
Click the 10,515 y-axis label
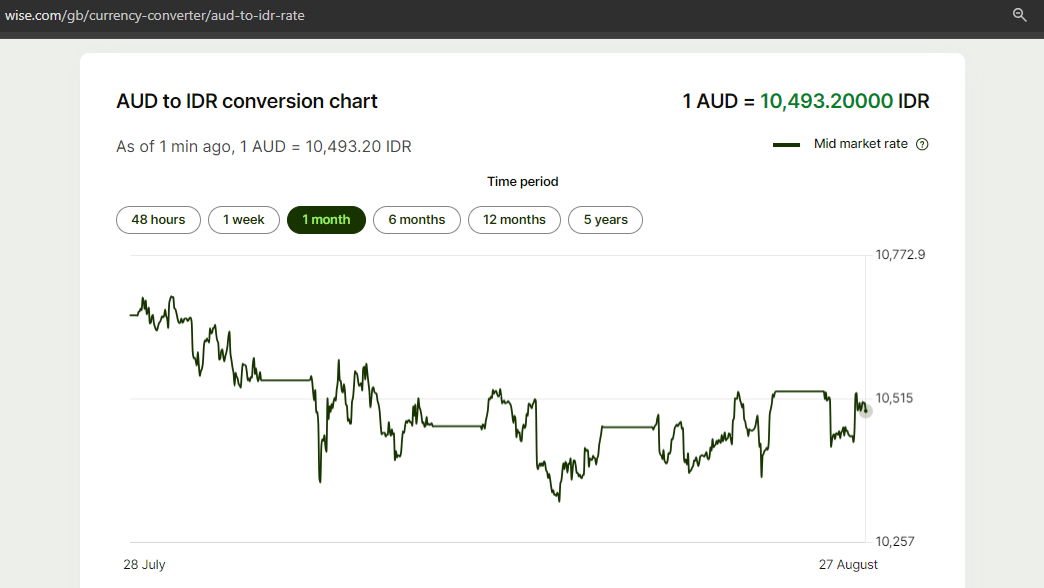click(894, 398)
